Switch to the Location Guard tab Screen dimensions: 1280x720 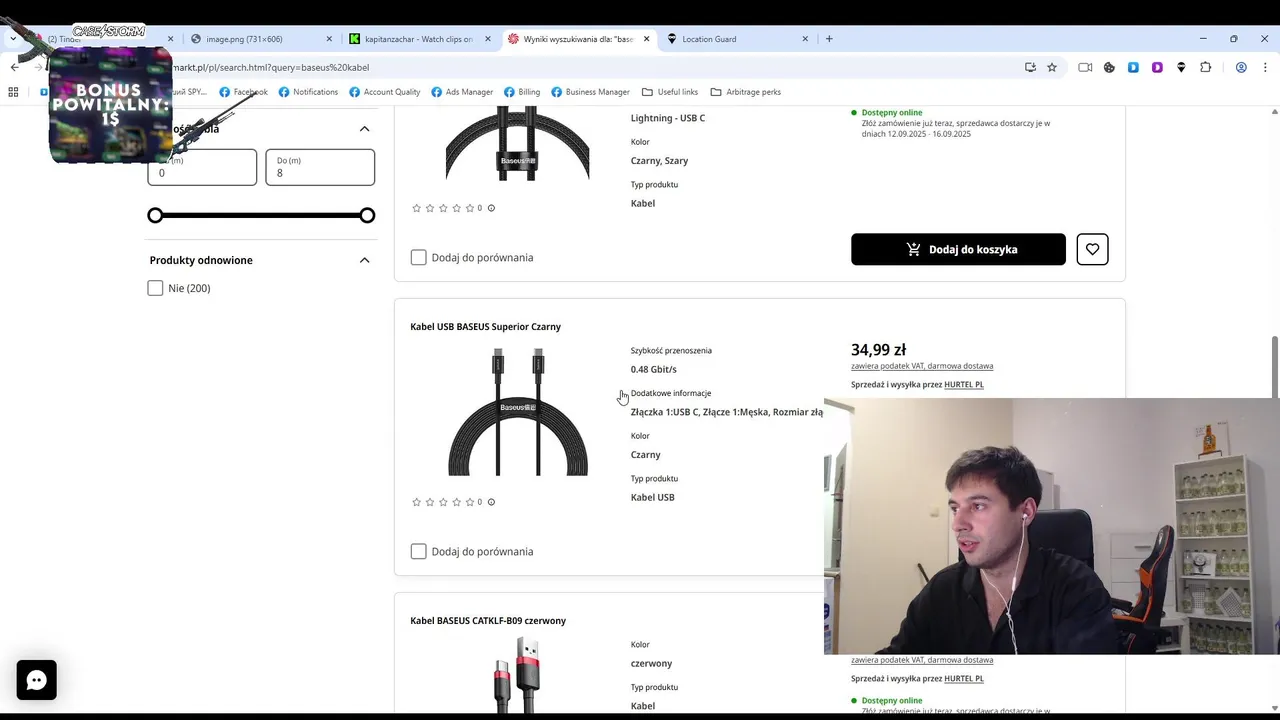738,39
